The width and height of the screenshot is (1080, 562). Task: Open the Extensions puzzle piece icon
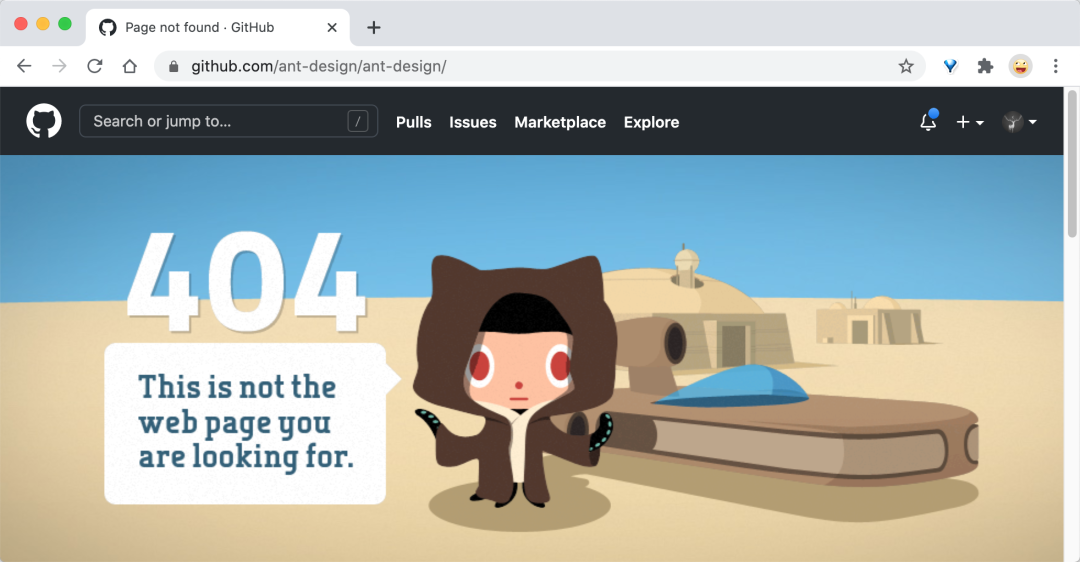(985, 66)
